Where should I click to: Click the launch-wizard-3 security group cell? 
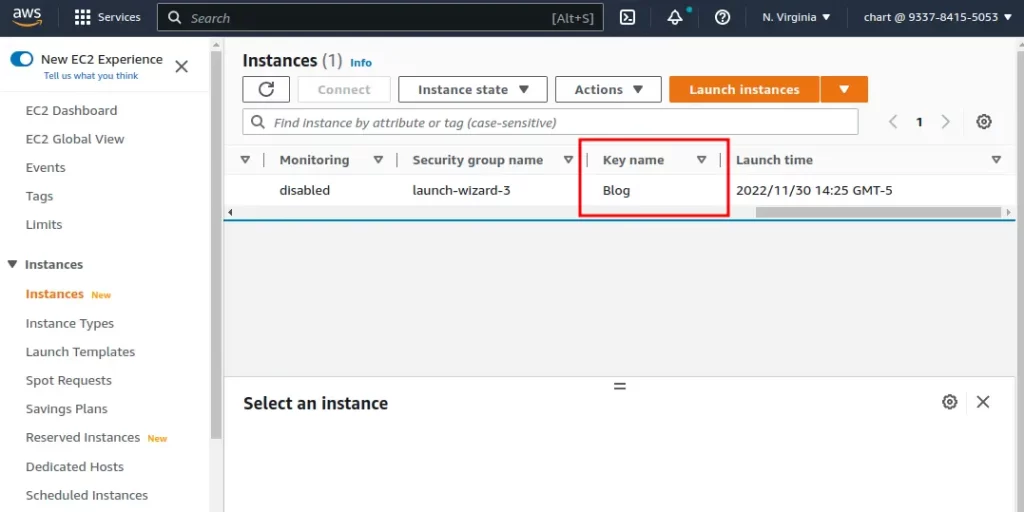(461, 191)
